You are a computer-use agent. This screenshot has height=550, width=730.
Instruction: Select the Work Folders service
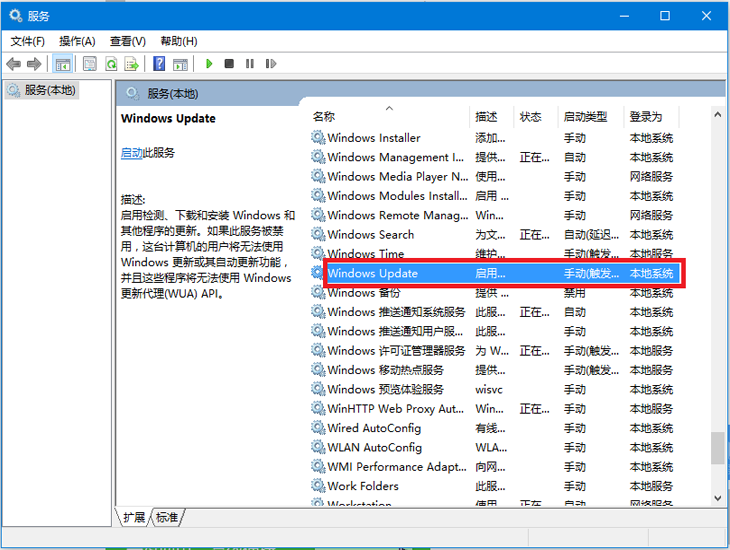pyautogui.click(x=495, y=486)
